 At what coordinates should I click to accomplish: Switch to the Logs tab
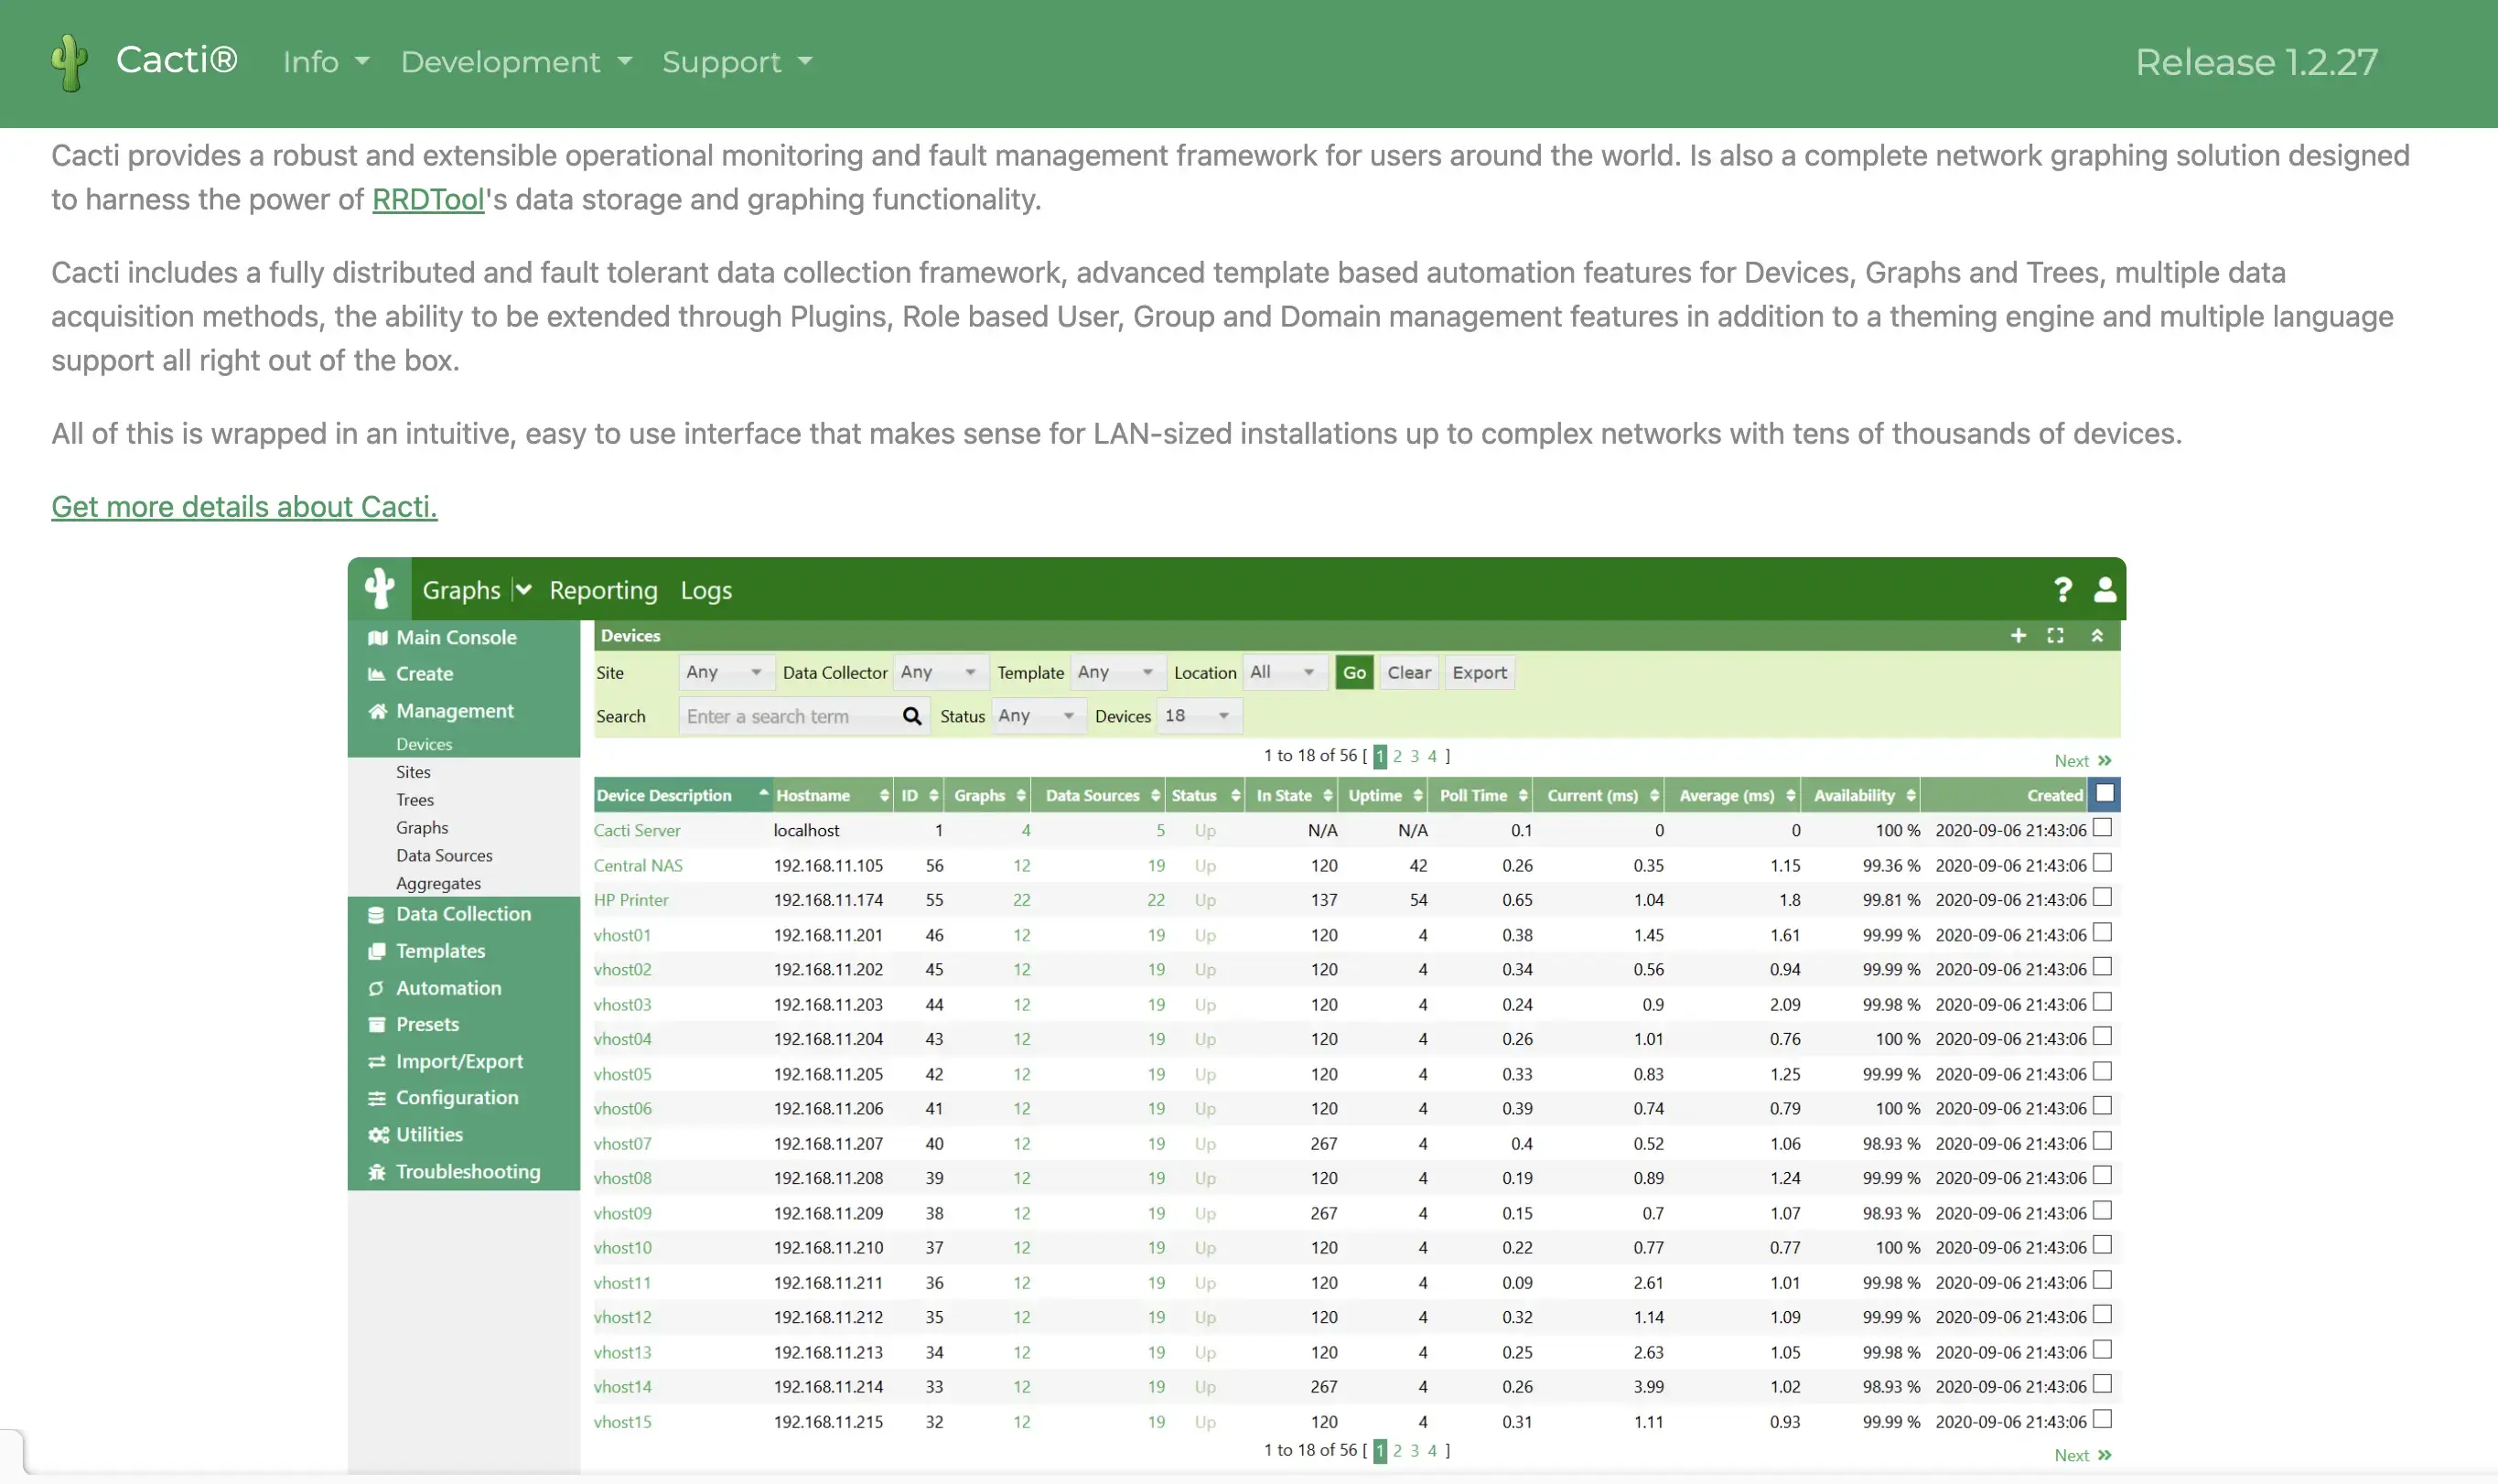click(706, 588)
